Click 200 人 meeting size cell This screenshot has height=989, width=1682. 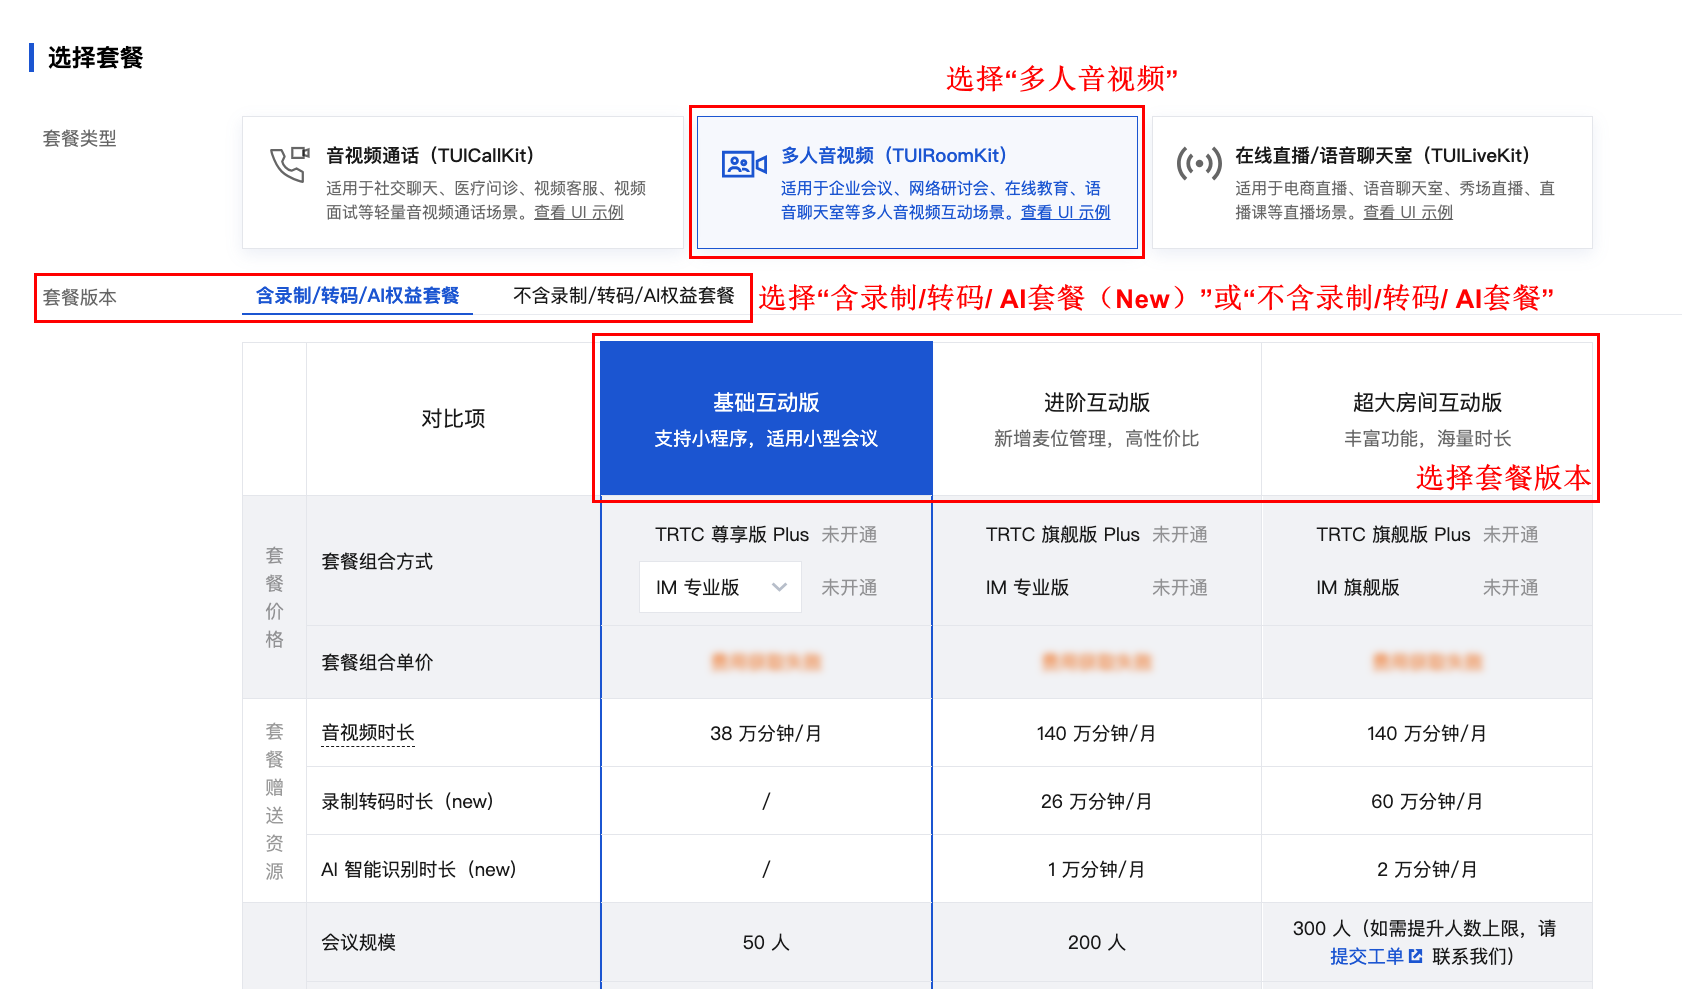[x=1096, y=942]
